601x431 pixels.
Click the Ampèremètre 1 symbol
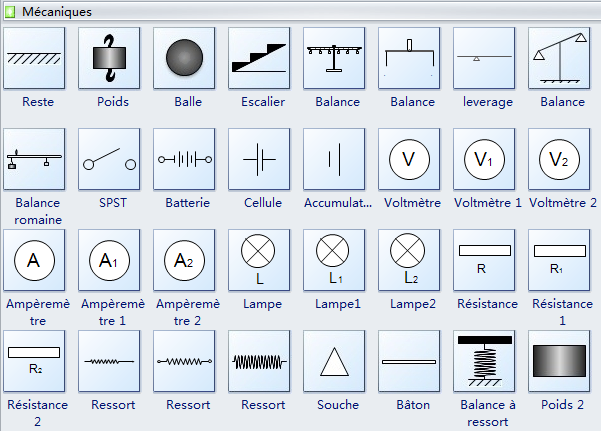(x=109, y=260)
